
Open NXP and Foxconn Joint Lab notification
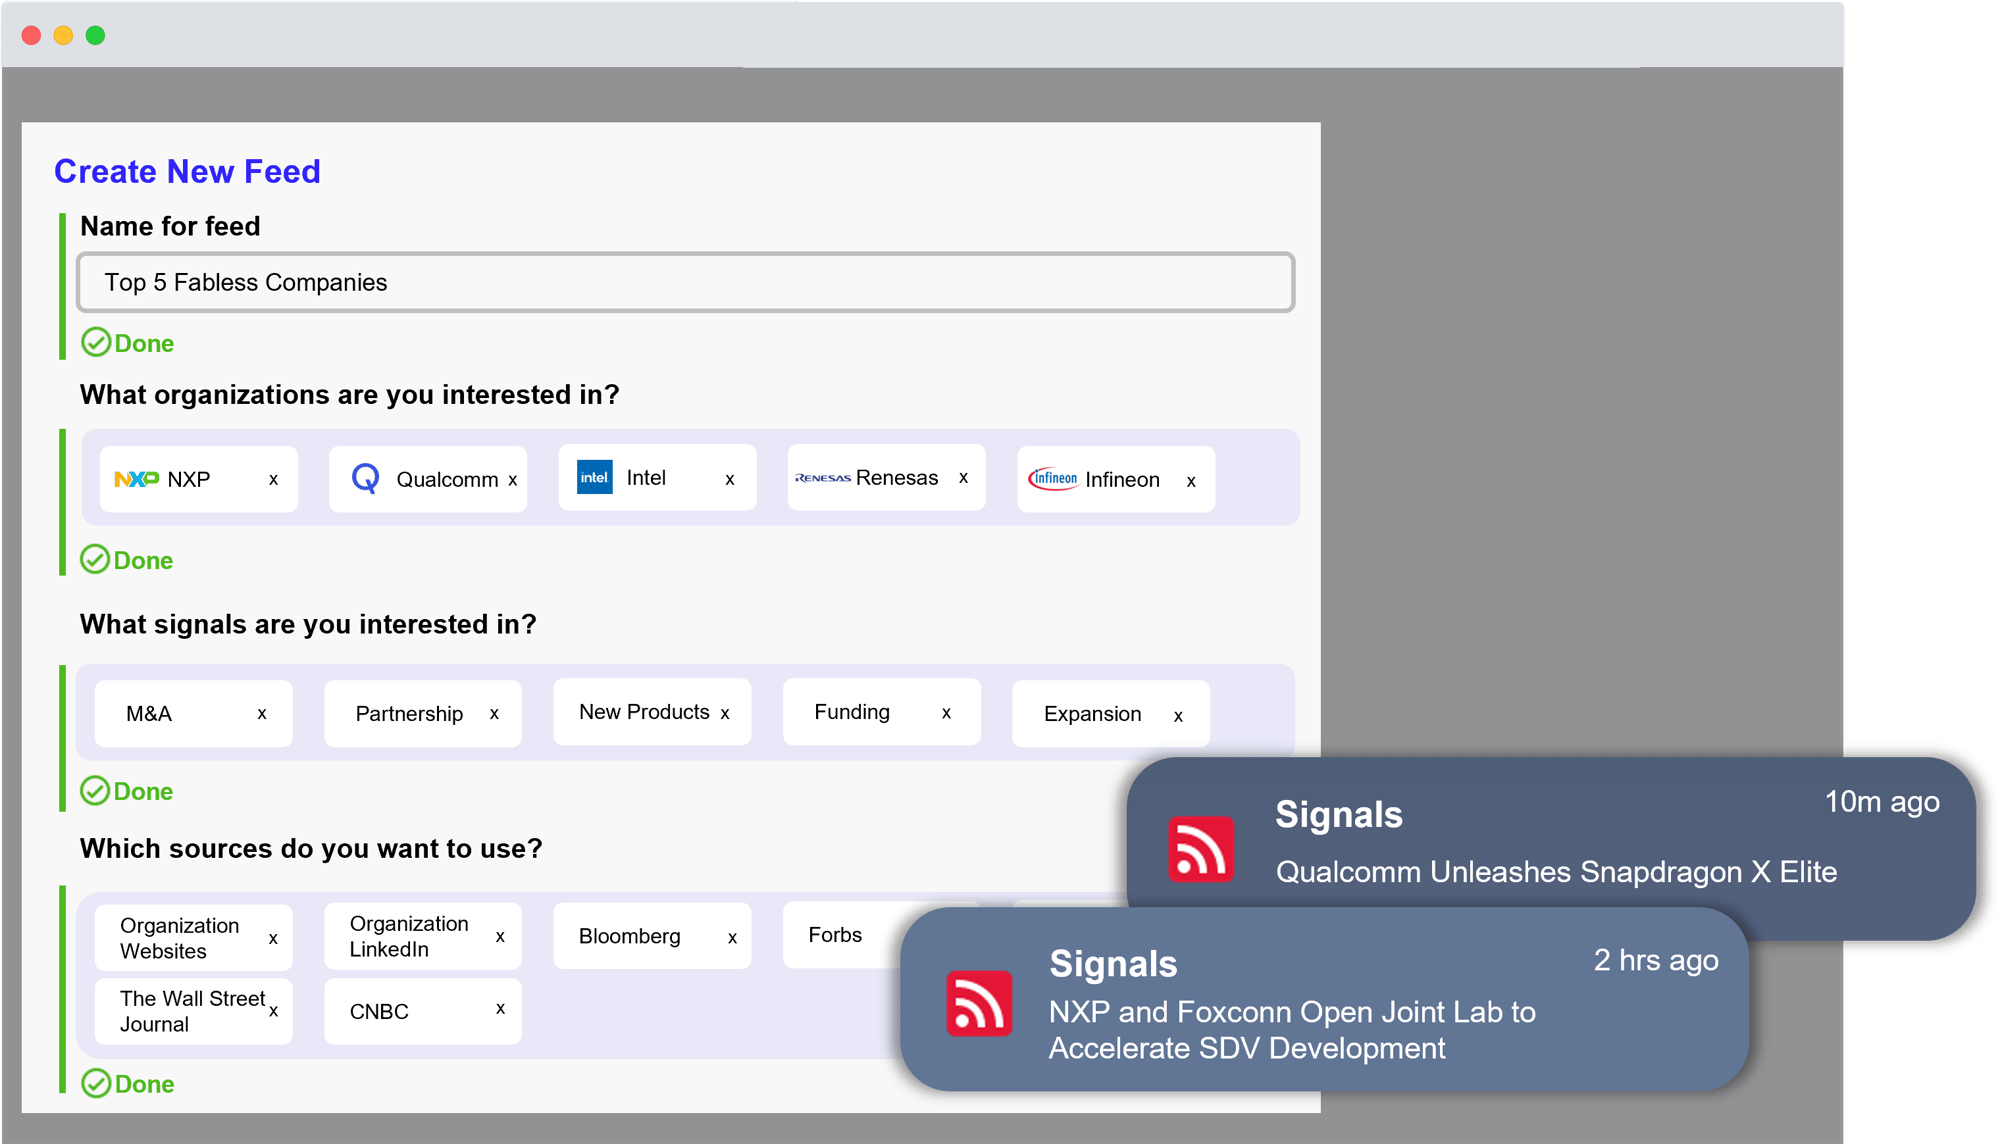[x=1324, y=999]
